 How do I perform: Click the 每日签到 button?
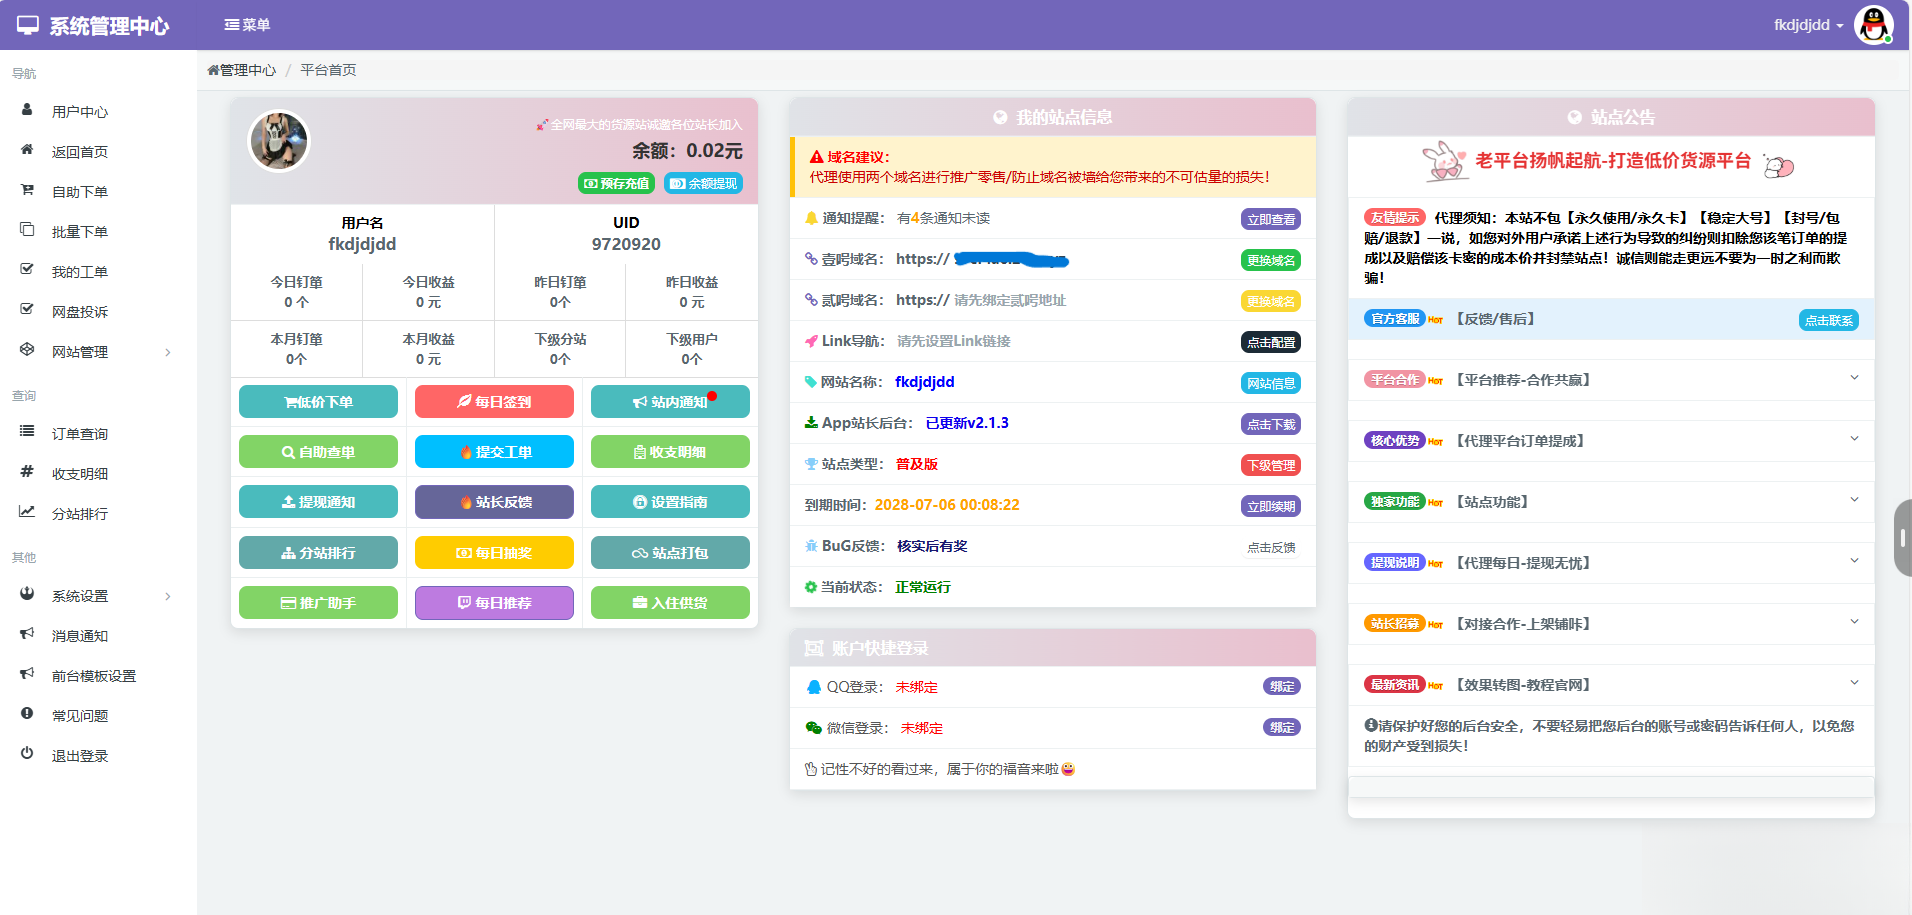pos(494,401)
